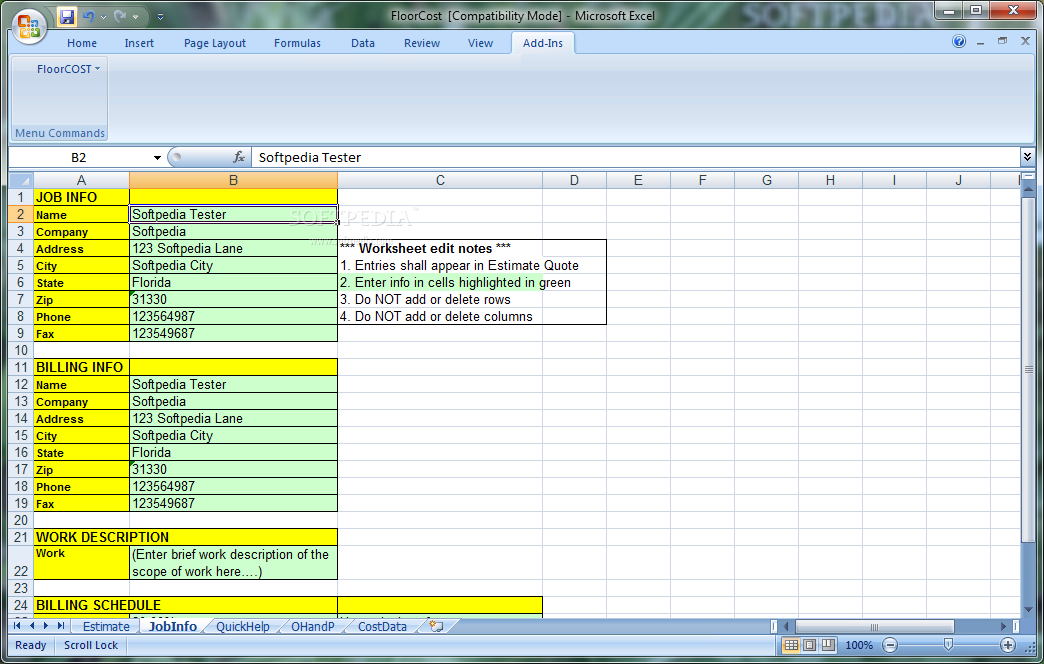The width and height of the screenshot is (1044, 664).
Task: Switch to Page Layout view icon
Action: click(810, 645)
